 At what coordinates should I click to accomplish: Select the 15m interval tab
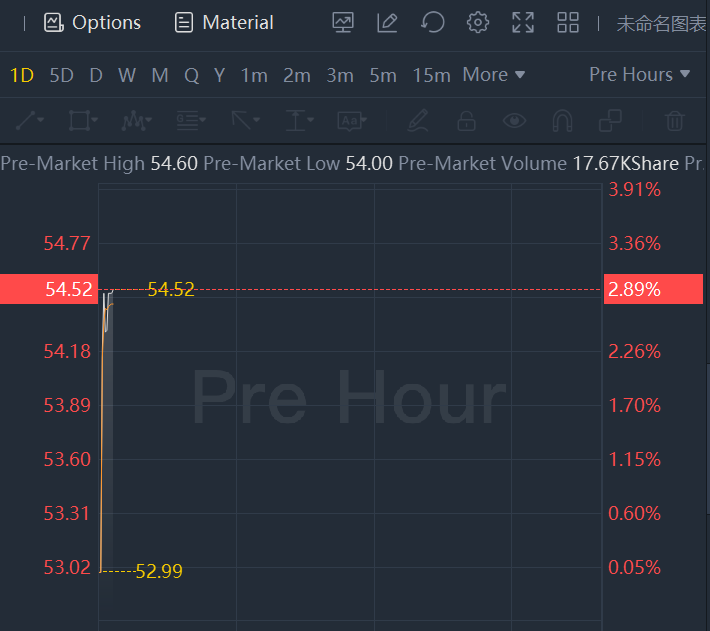point(431,75)
